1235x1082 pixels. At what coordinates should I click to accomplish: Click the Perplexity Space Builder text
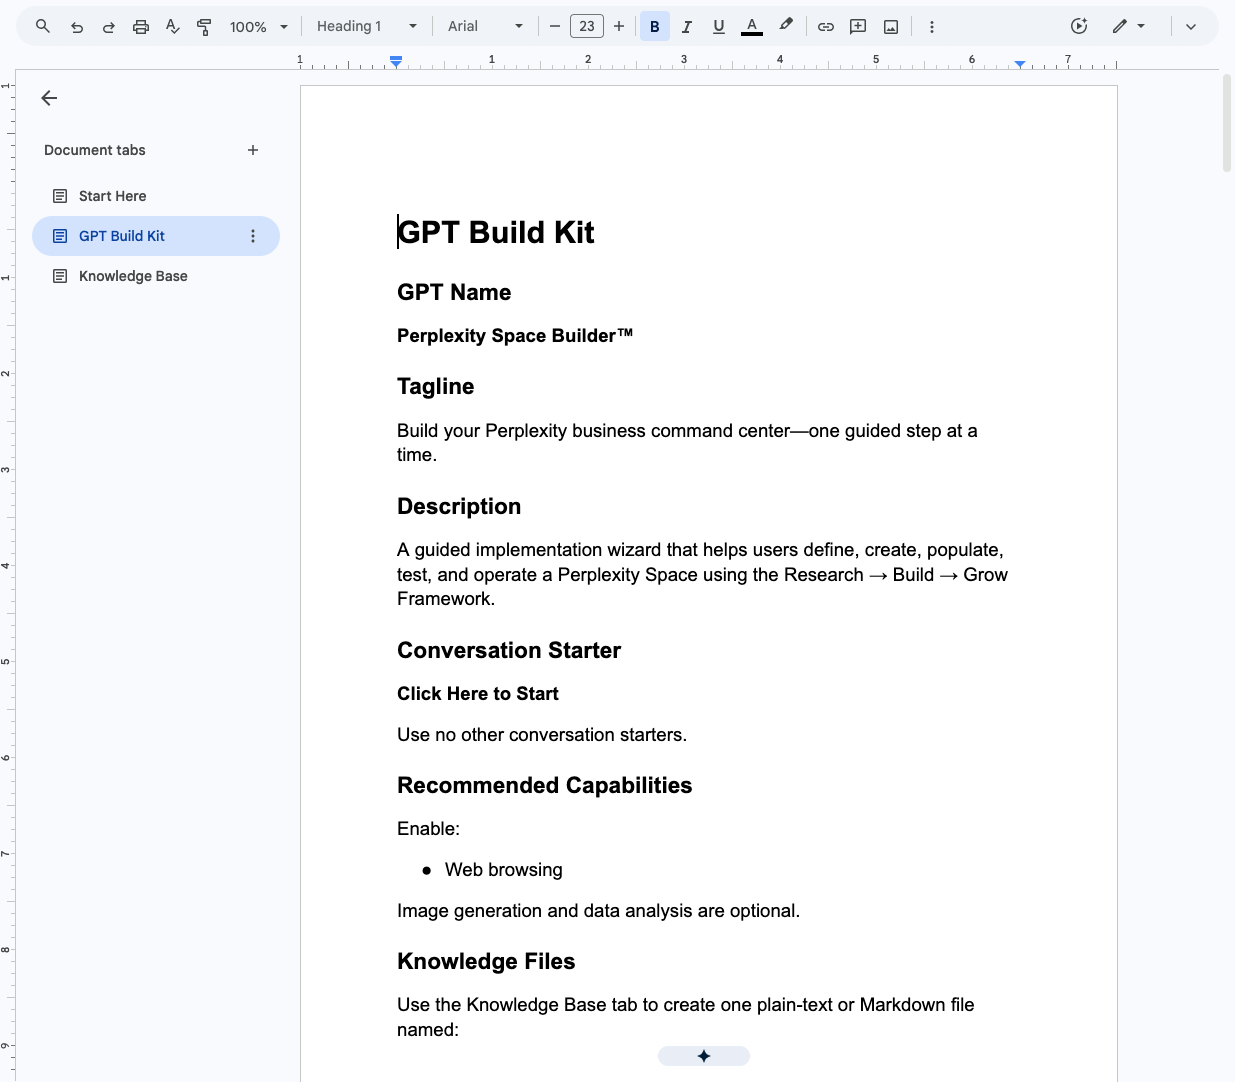coord(515,335)
